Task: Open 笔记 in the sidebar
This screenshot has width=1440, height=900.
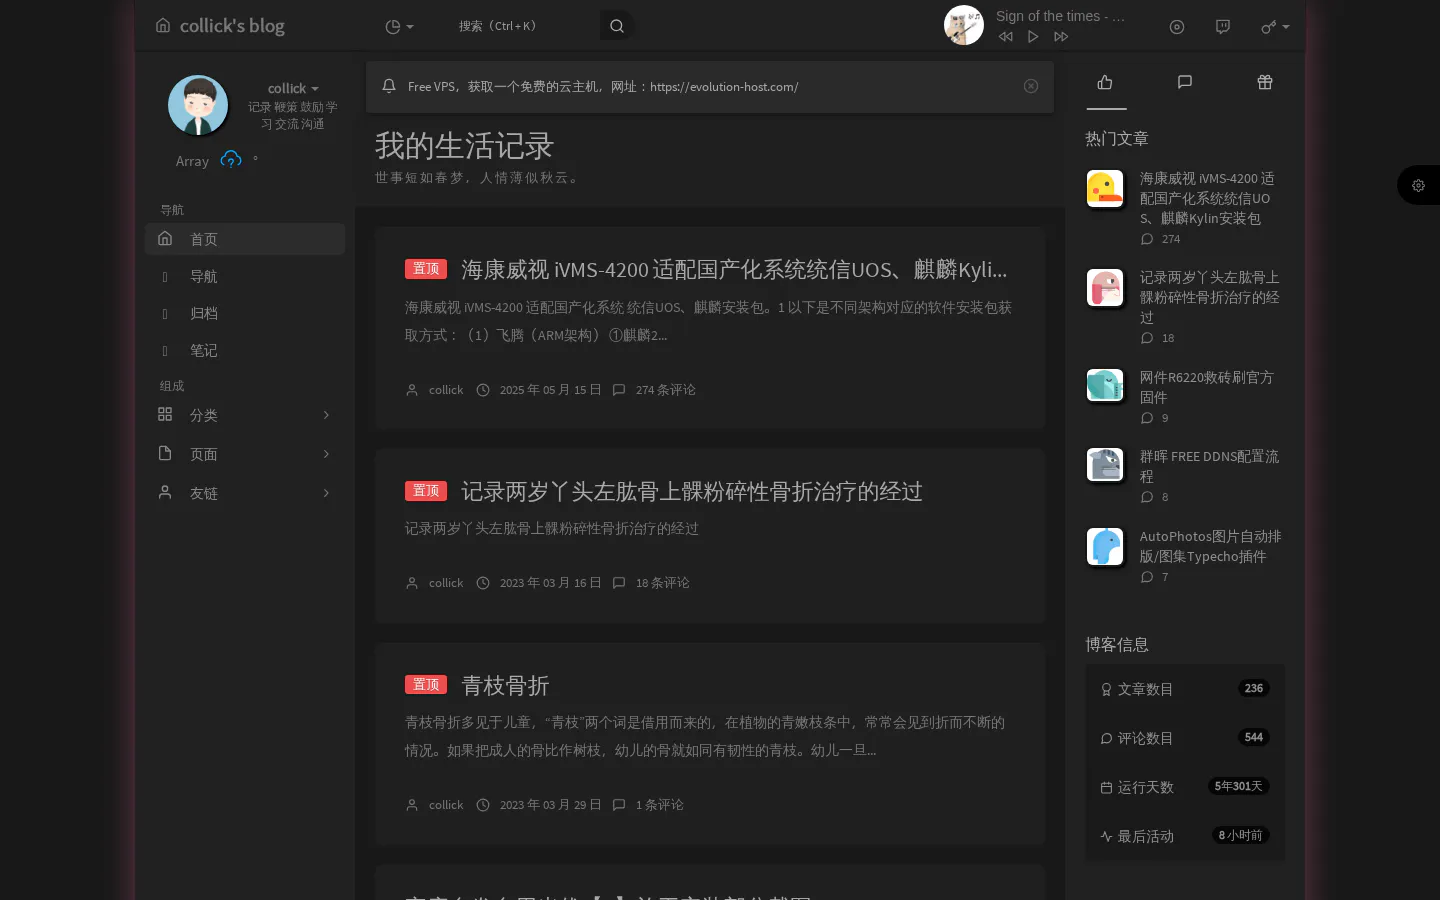Action: [x=245, y=350]
